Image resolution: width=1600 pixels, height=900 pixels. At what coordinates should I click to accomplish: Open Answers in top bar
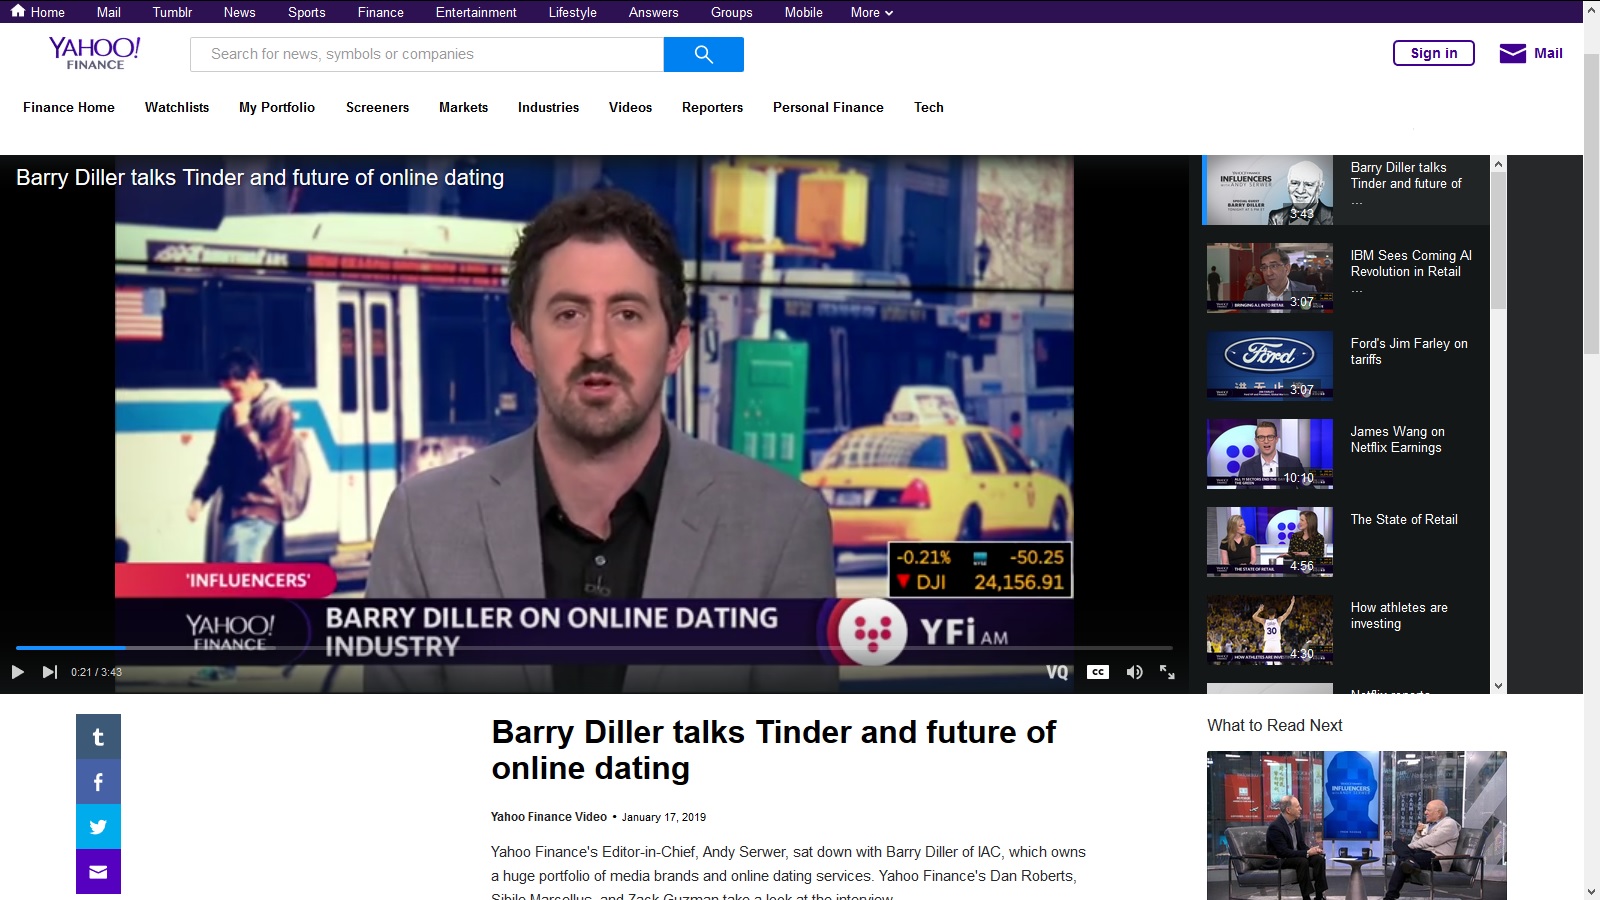tap(654, 12)
